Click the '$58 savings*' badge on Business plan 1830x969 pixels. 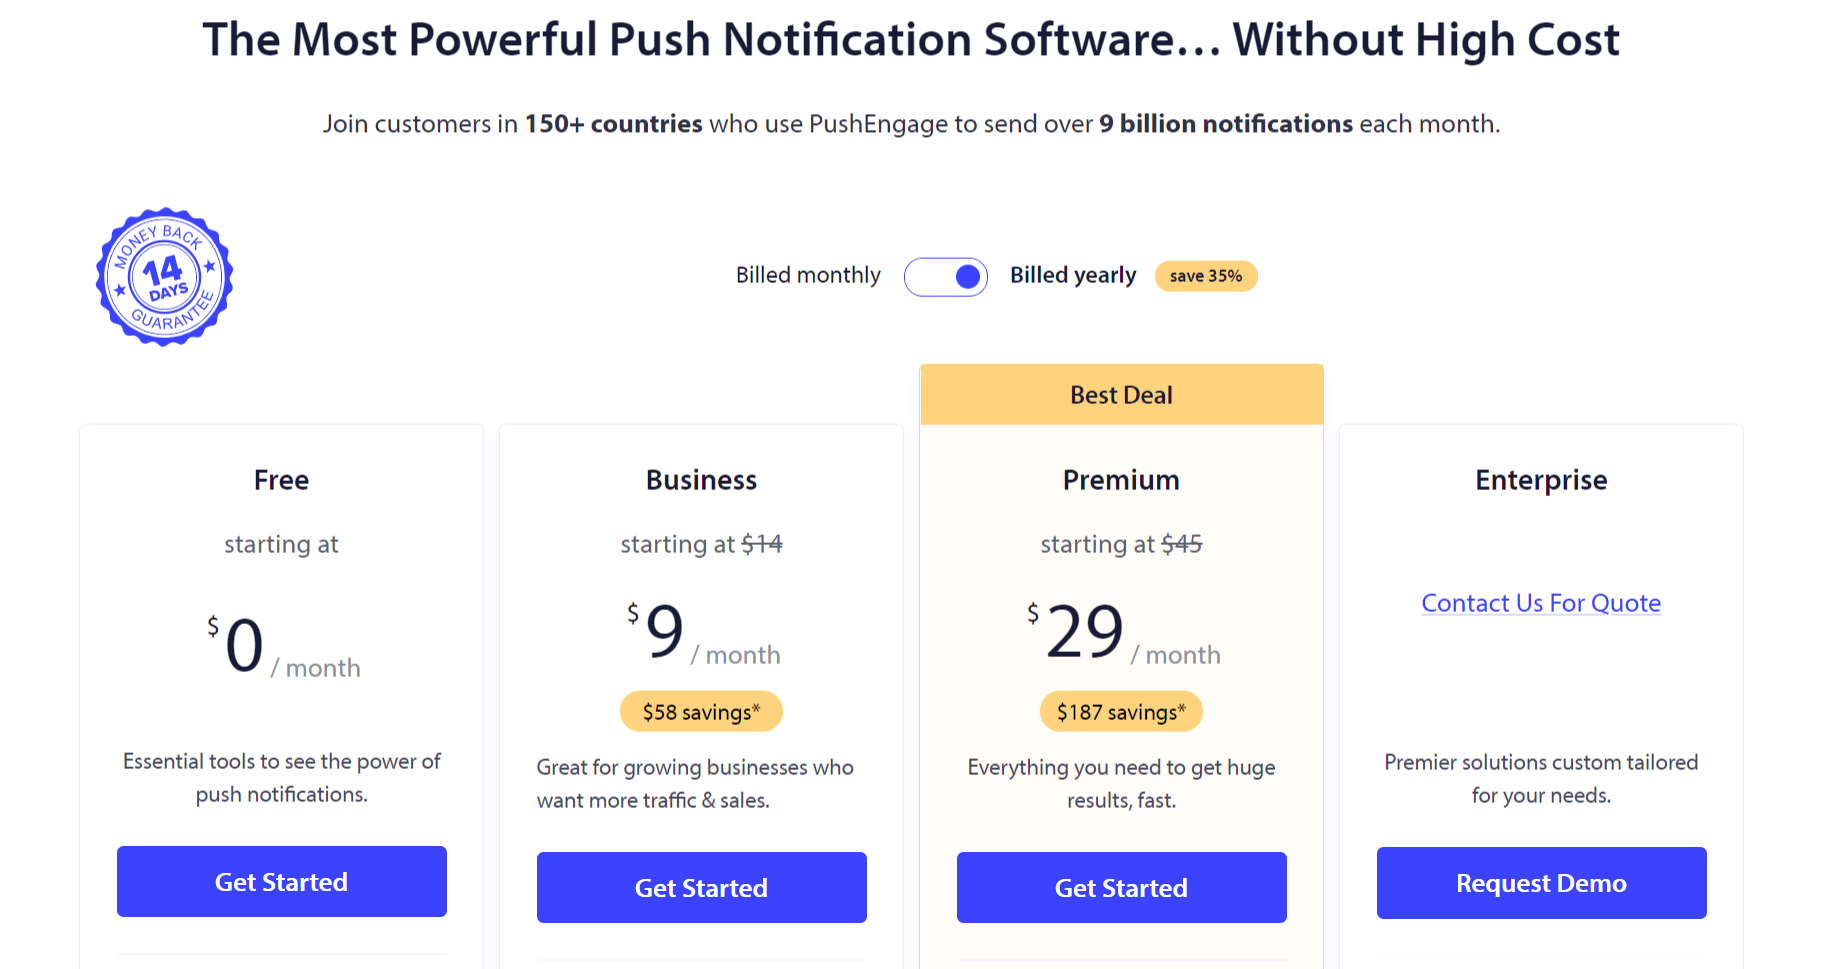[701, 711]
